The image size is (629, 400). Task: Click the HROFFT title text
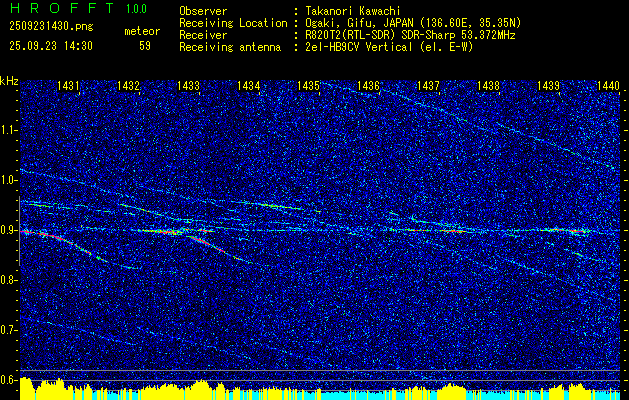tap(62, 8)
